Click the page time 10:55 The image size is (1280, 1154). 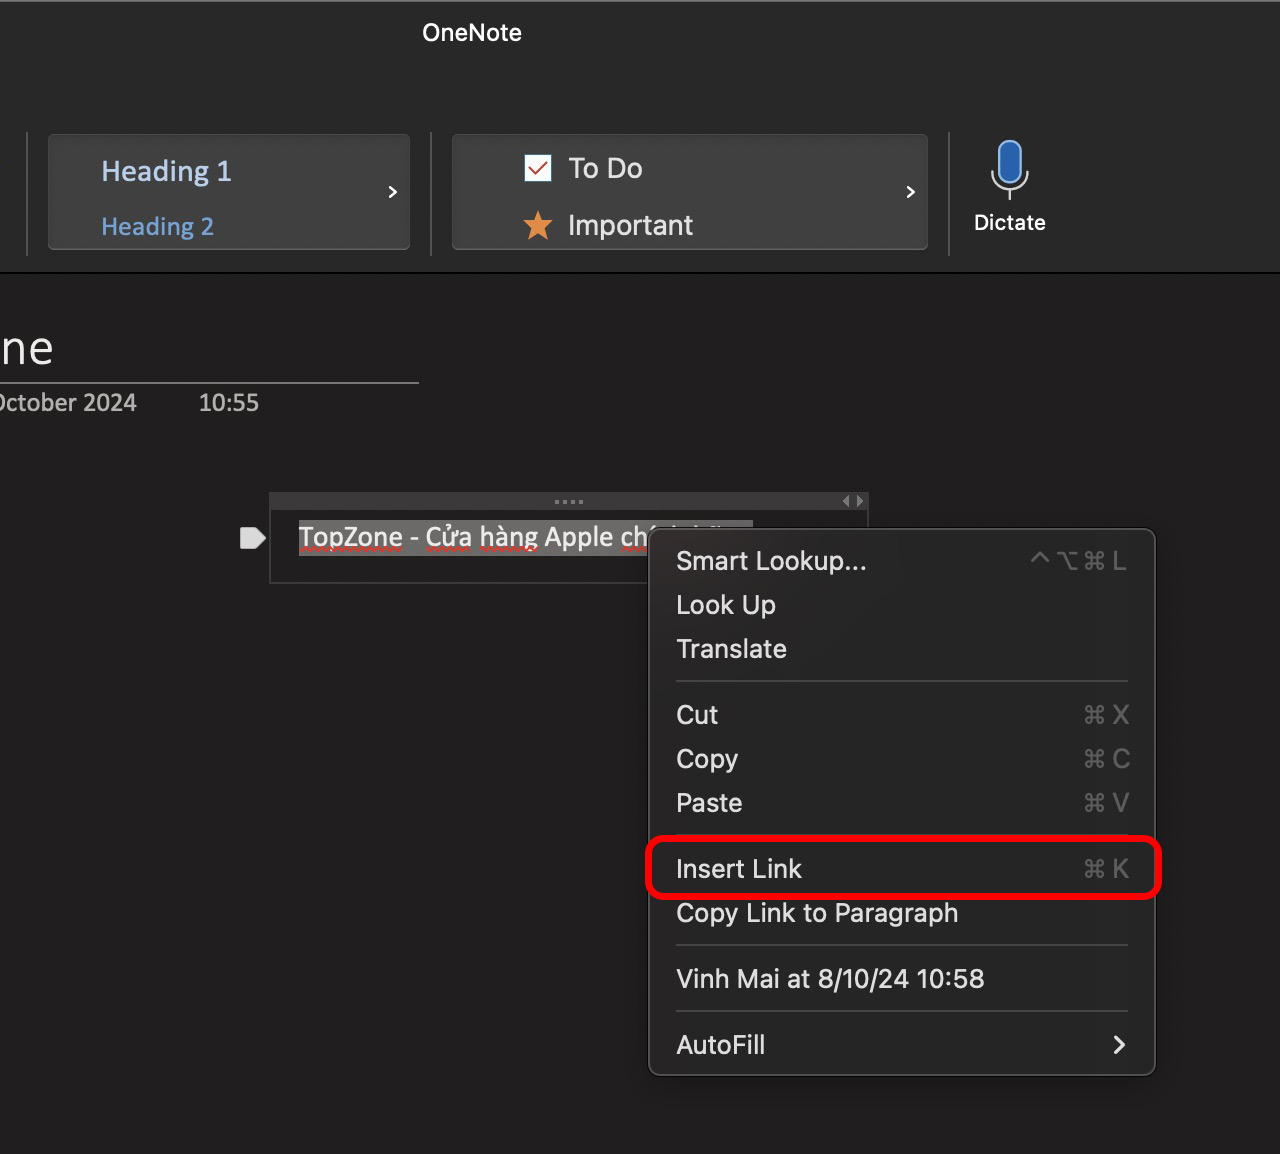coord(228,403)
